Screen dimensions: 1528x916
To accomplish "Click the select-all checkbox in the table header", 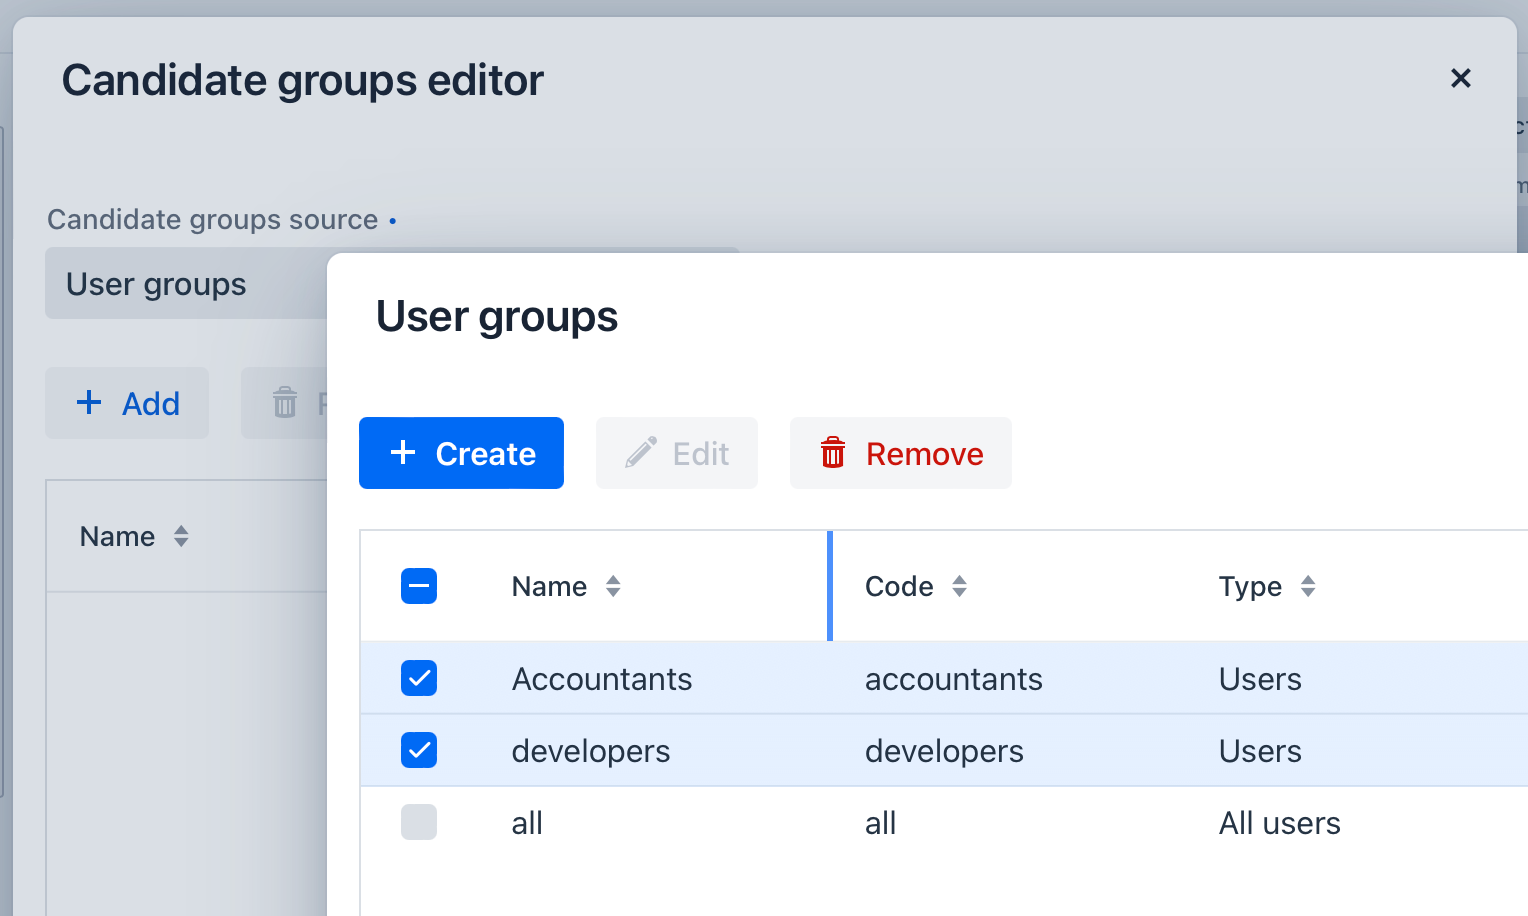I will [419, 586].
